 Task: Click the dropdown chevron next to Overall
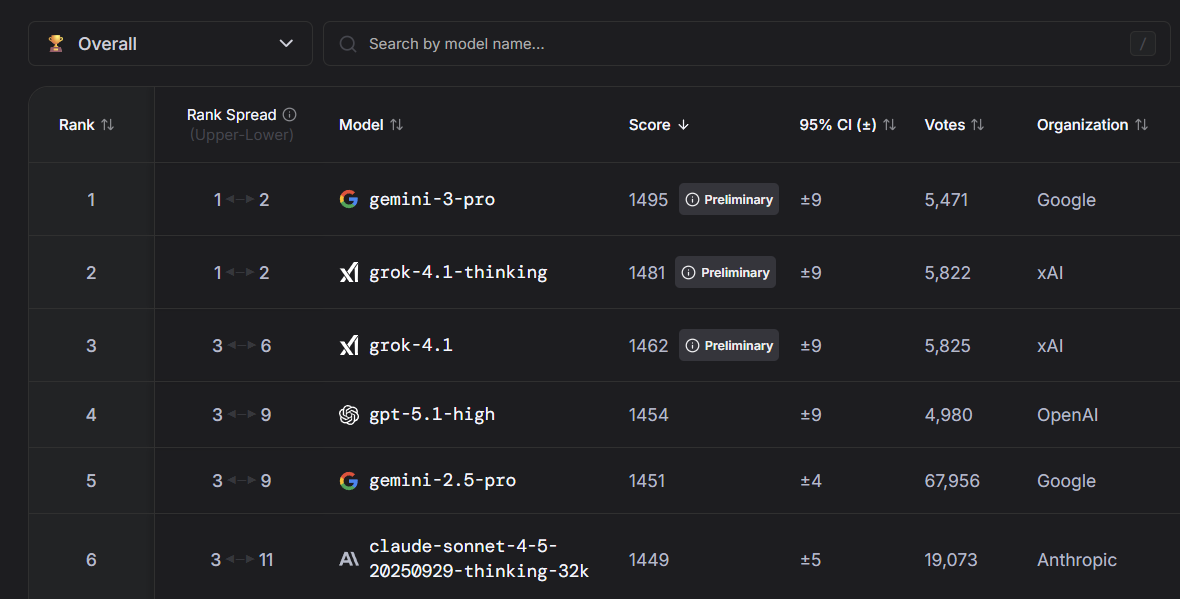(x=286, y=44)
